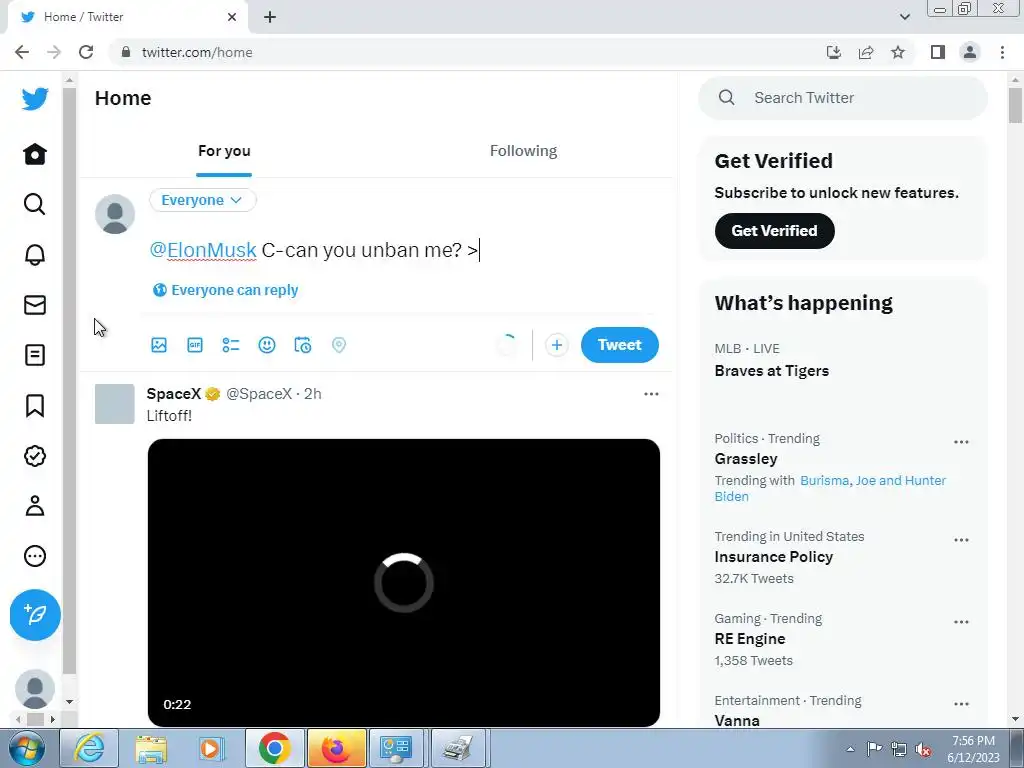
Task: Click the Get Verified button
Action: [x=775, y=231]
